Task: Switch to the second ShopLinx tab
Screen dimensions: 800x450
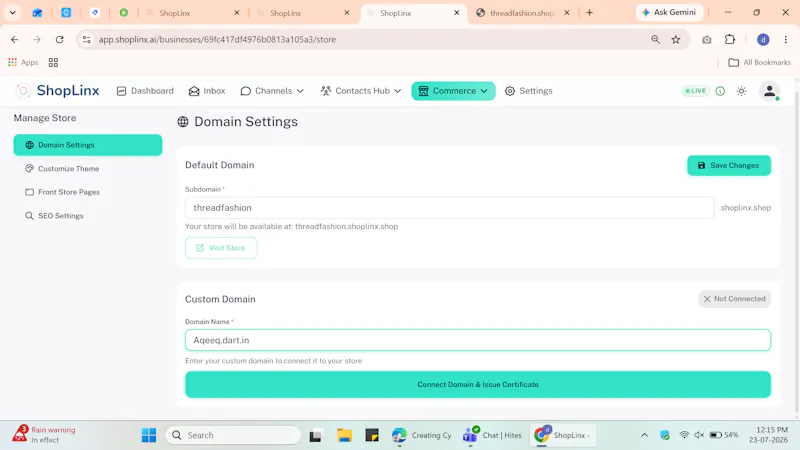Action: [x=304, y=13]
